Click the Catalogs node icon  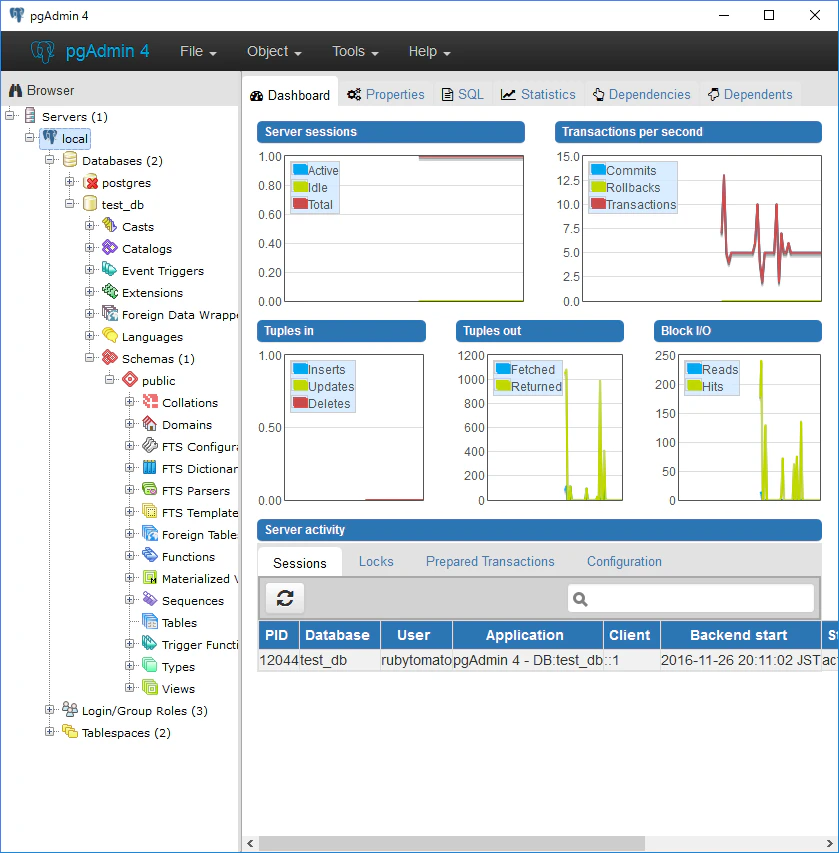click(110, 248)
